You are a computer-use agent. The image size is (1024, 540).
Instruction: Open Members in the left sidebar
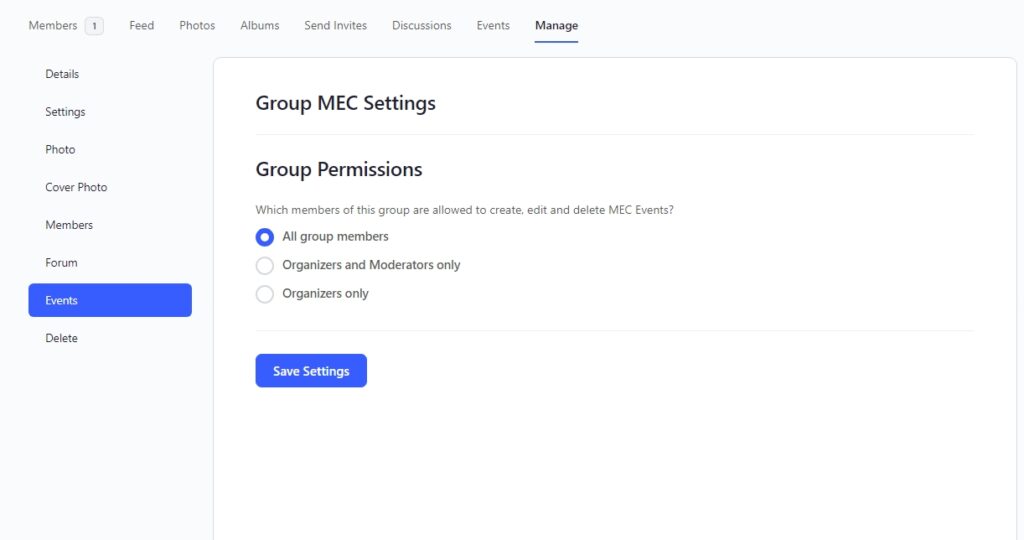click(69, 225)
